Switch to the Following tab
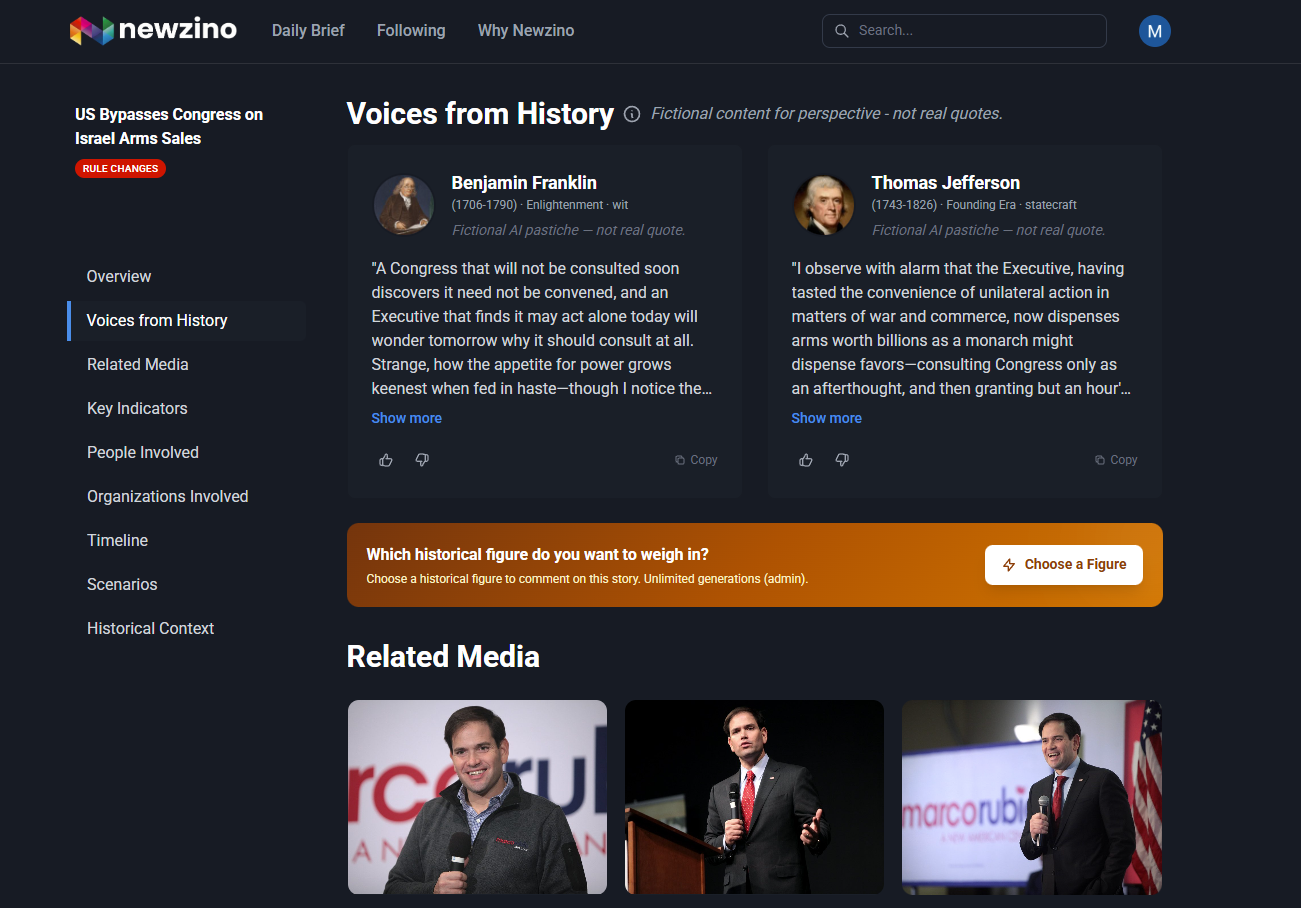Screen dimensions: 1301x908 click(411, 30)
